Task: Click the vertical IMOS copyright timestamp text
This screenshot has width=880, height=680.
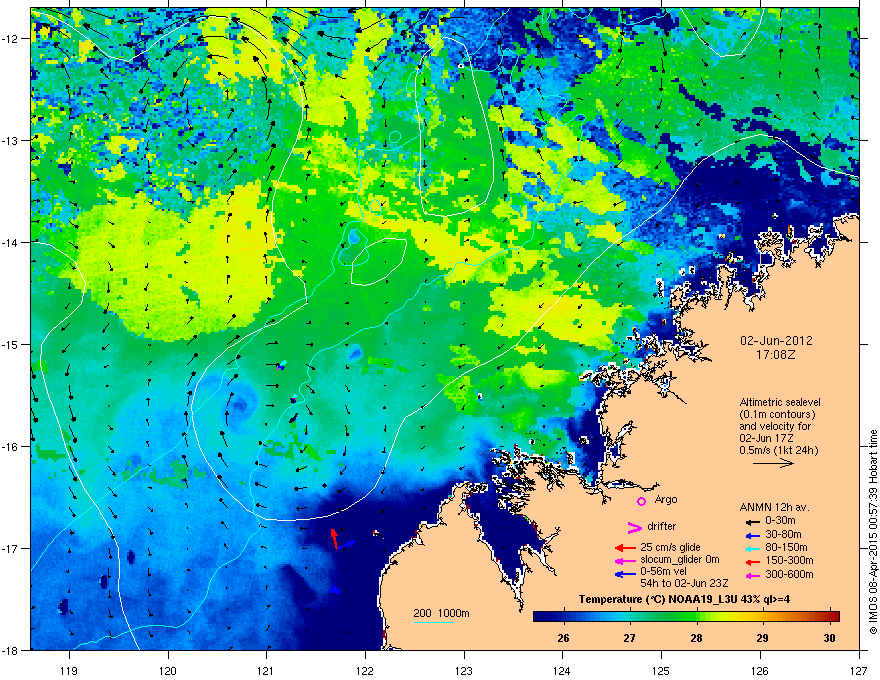Action: coord(873,532)
